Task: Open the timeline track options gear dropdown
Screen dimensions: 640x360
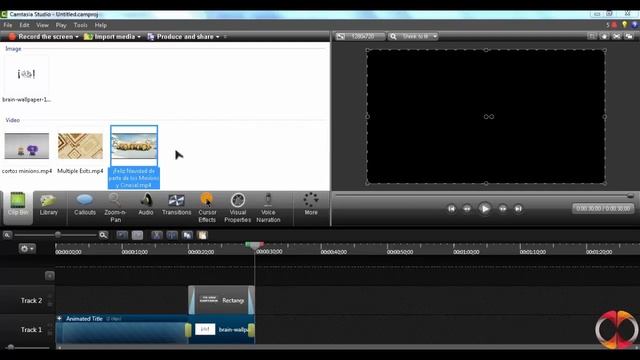Action: [x=27, y=249]
